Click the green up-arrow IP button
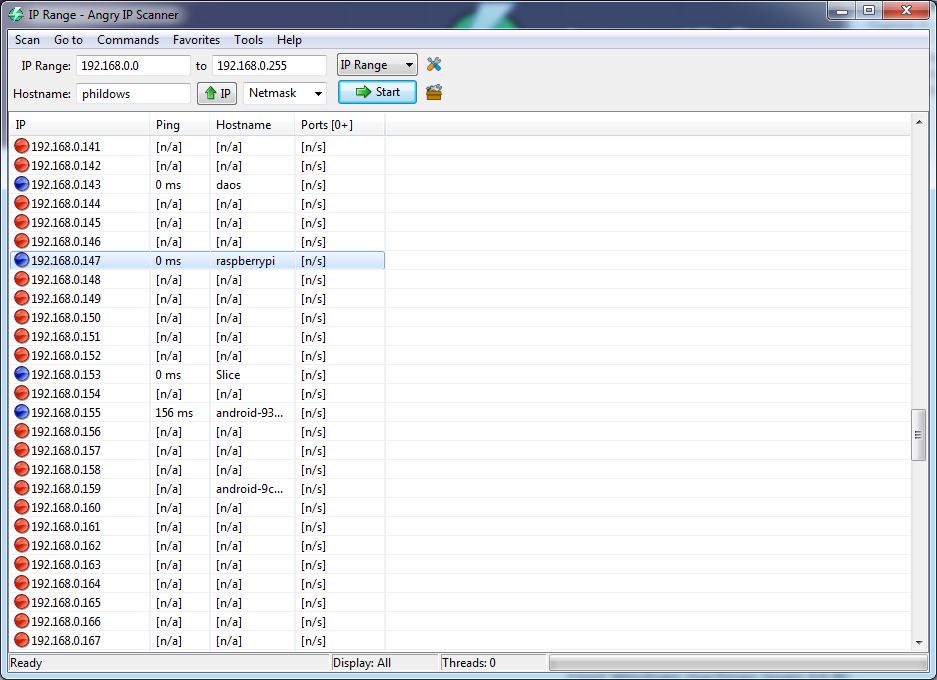The width and height of the screenshot is (937, 680). [x=217, y=92]
